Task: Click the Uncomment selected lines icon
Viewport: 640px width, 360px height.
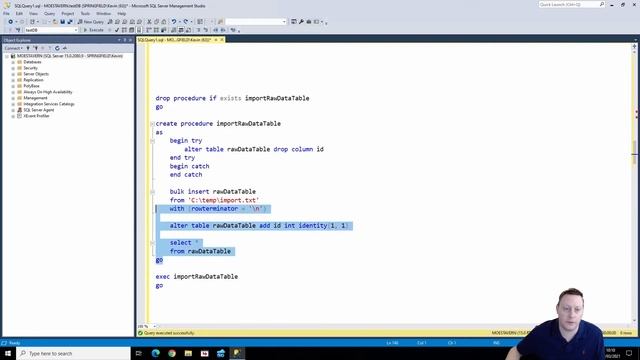Action: click(x=206, y=30)
